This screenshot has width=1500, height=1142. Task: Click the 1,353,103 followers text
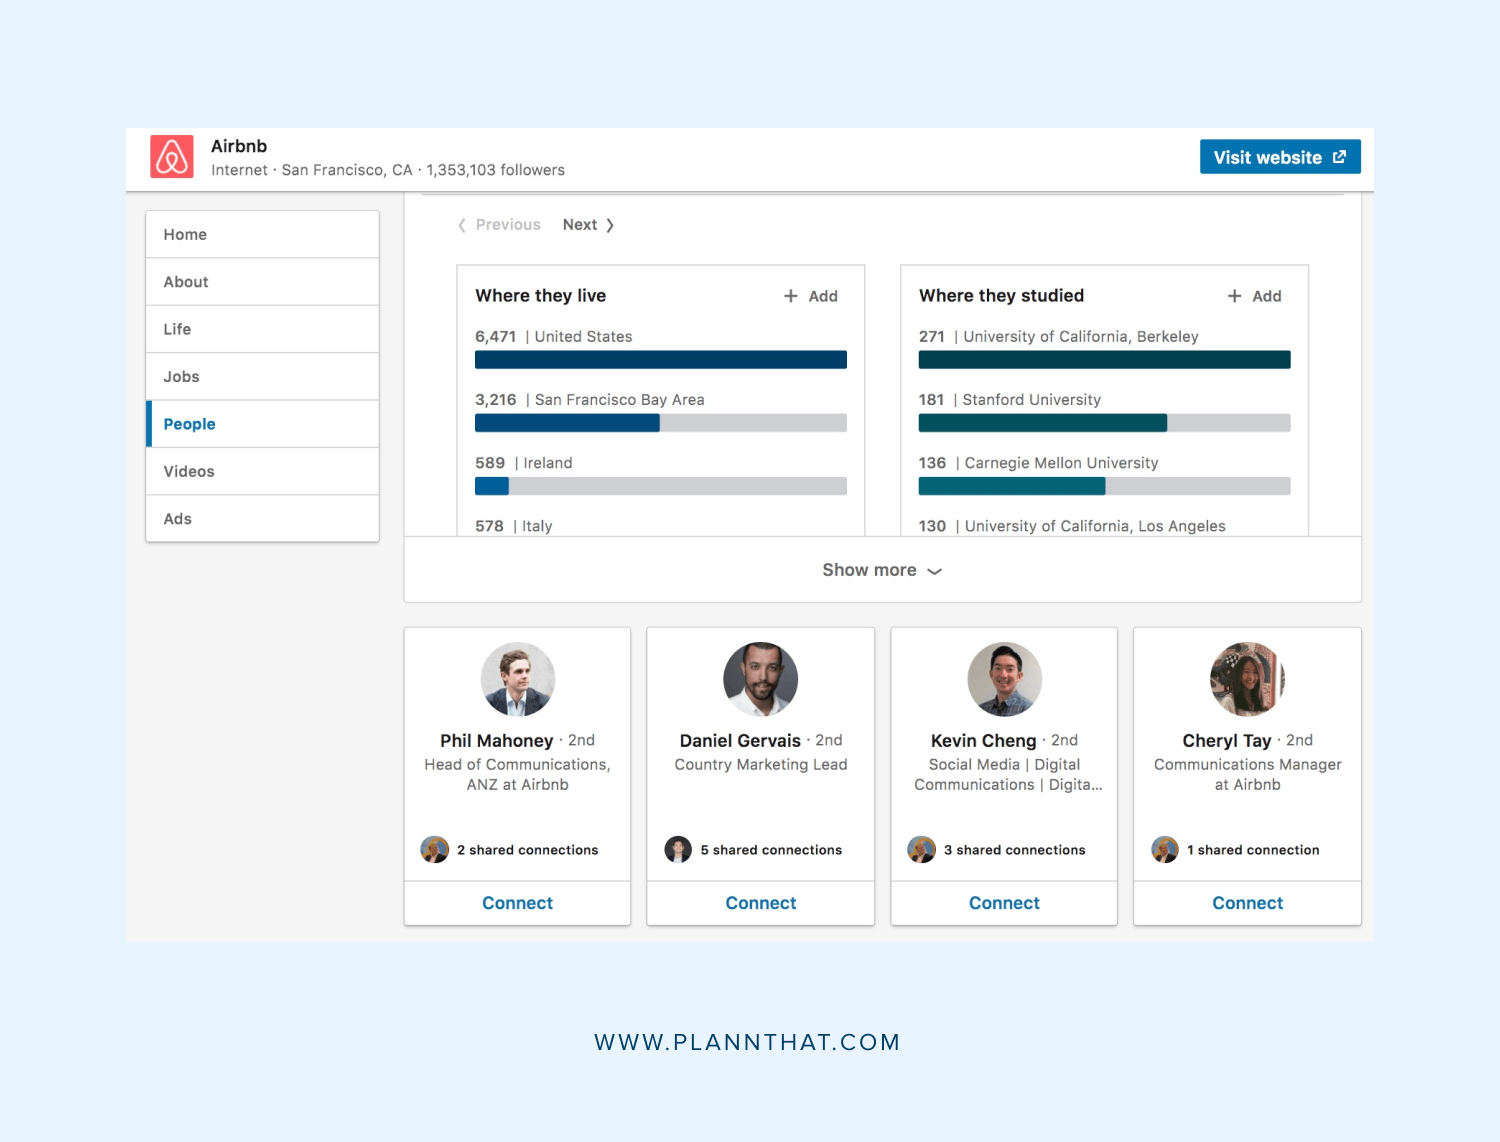(x=496, y=170)
